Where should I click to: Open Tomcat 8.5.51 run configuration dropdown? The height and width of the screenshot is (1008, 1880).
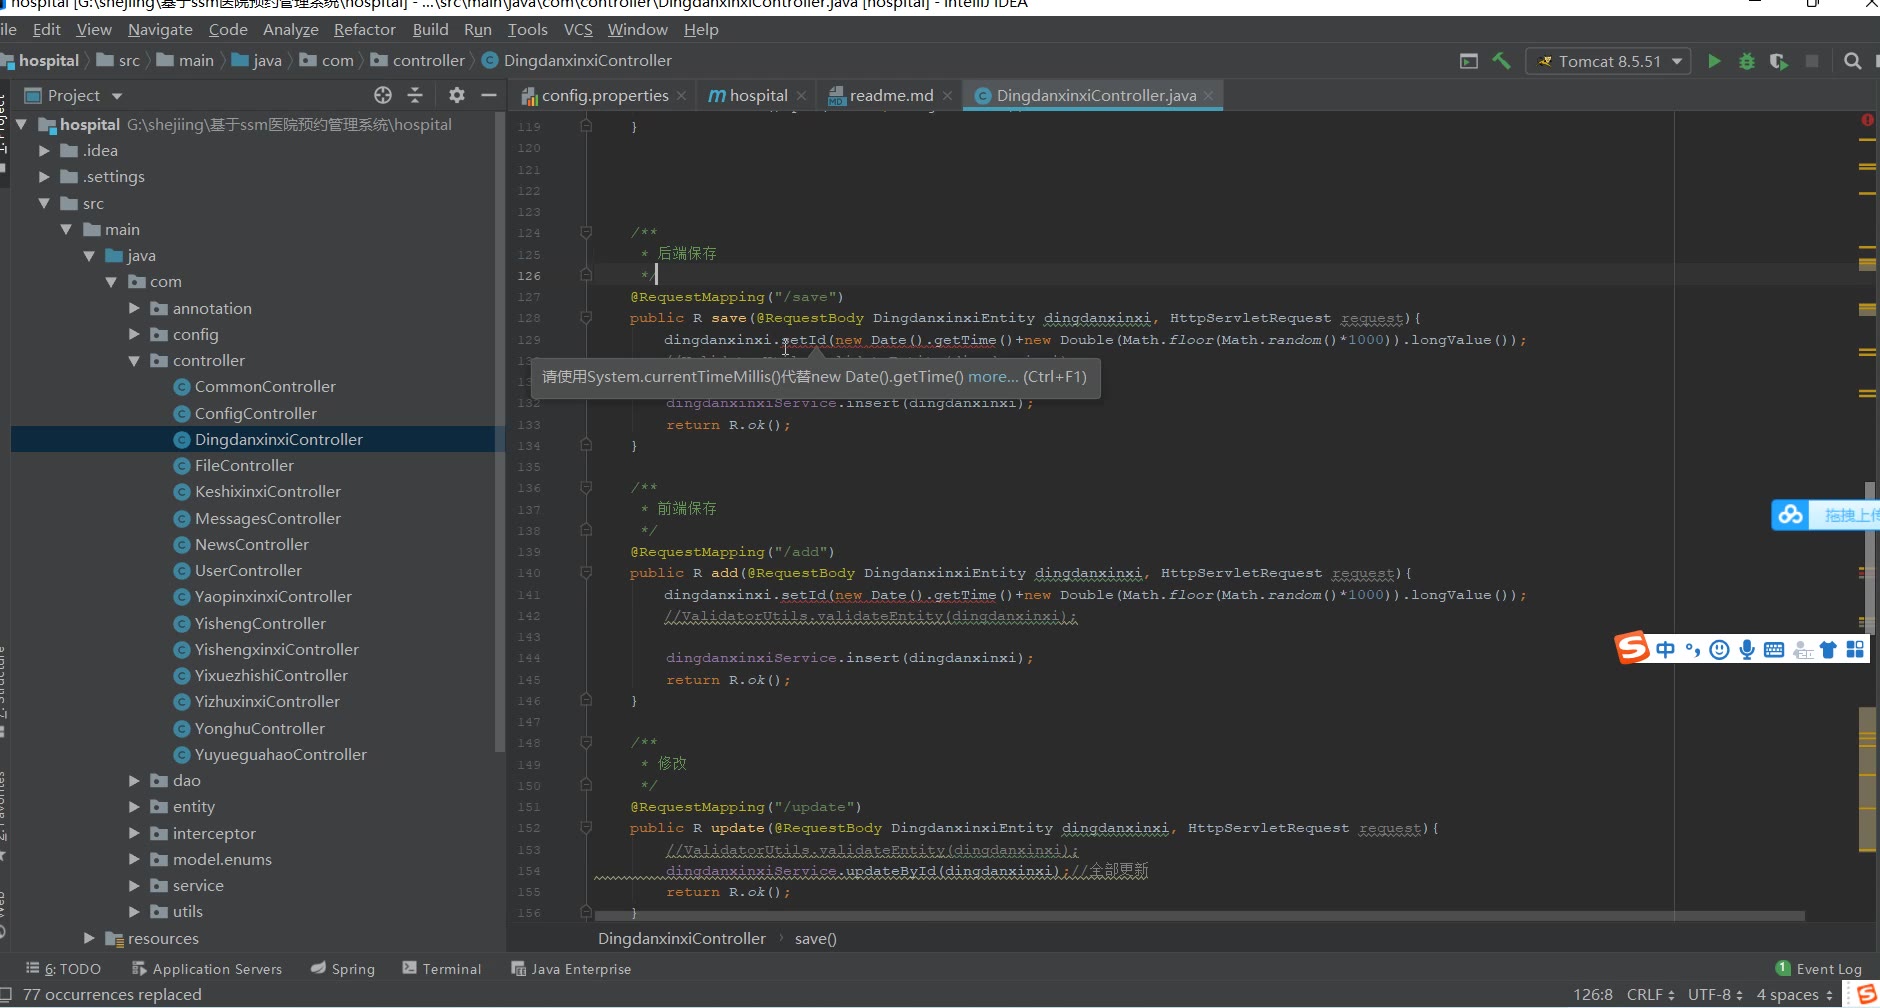[1608, 61]
